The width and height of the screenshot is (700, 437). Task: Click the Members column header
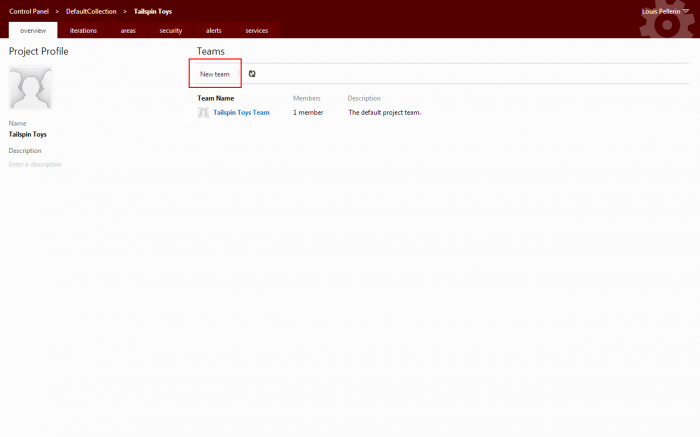pyautogui.click(x=307, y=98)
